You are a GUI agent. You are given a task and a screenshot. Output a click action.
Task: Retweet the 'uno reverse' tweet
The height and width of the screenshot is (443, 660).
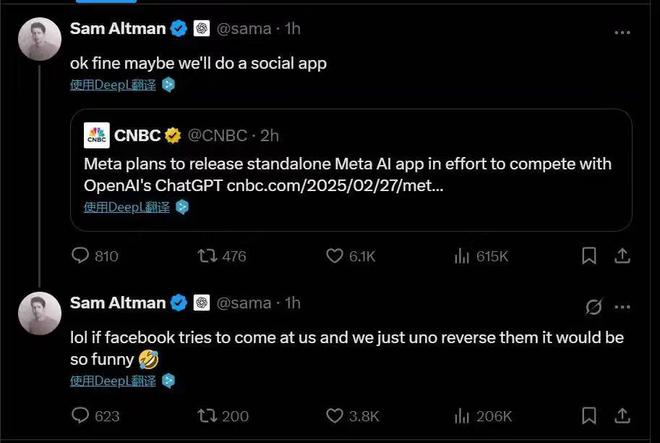click(x=209, y=415)
